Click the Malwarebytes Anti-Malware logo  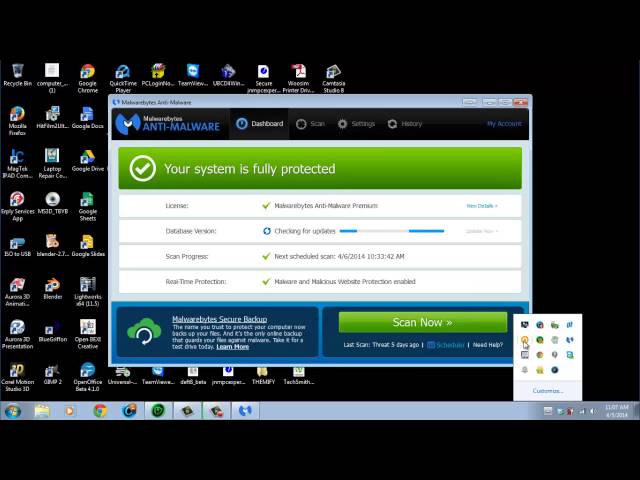pyautogui.click(x=168, y=124)
